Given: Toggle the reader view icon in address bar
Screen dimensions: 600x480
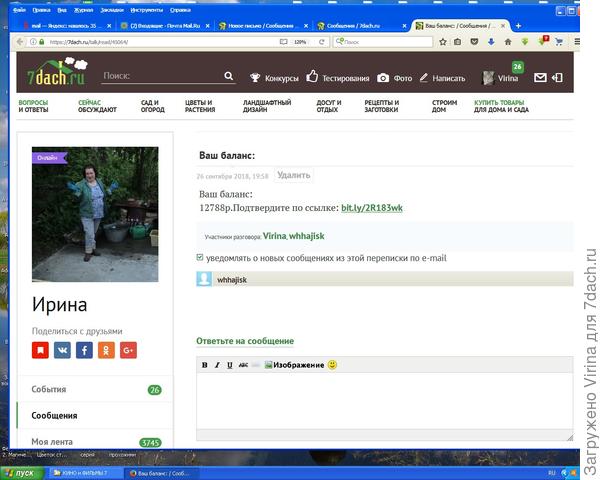Looking at the screenshot, I should pos(284,42).
